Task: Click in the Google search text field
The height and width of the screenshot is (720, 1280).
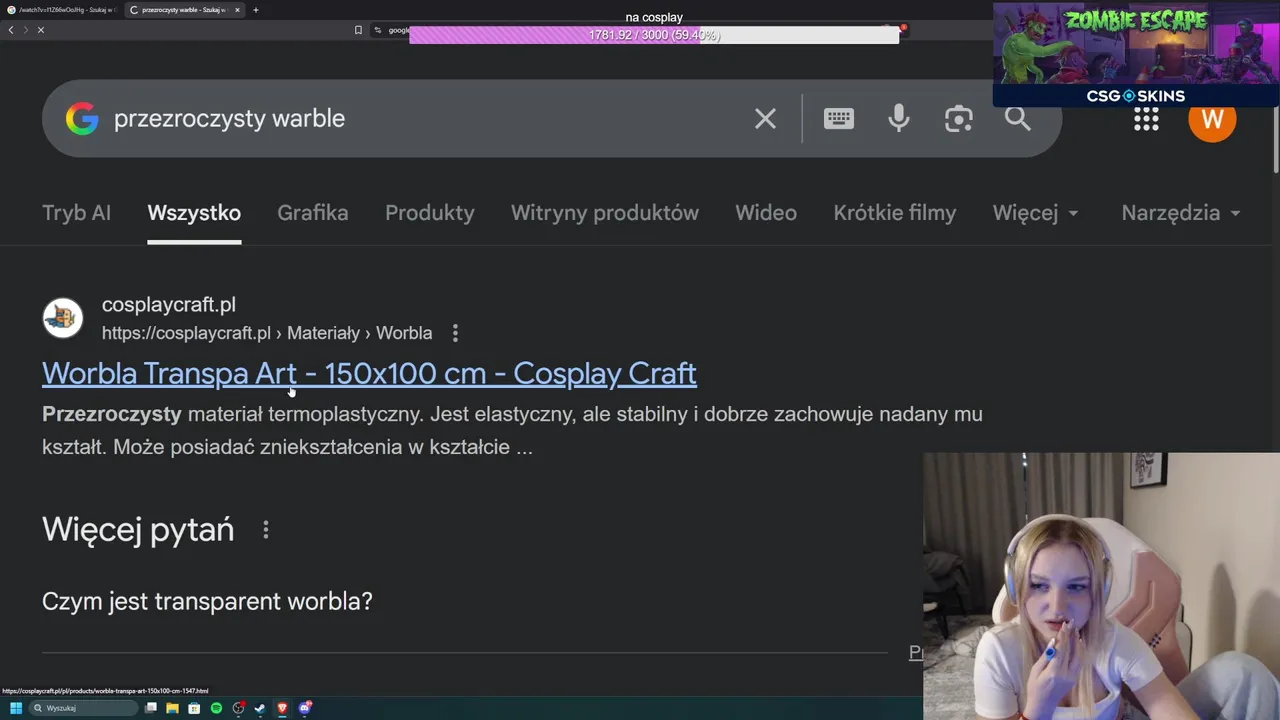Action: [x=425, y=119]
